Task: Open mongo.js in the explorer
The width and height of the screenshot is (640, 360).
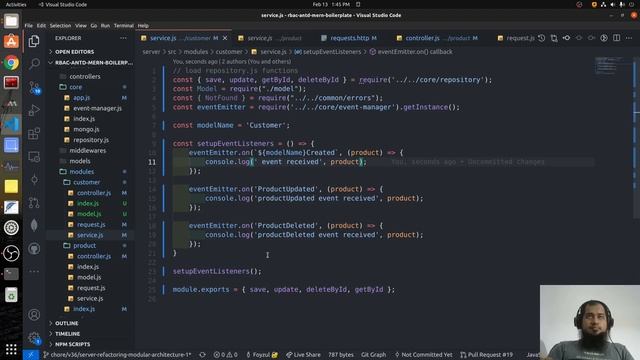Action: [x=86, y=129]
